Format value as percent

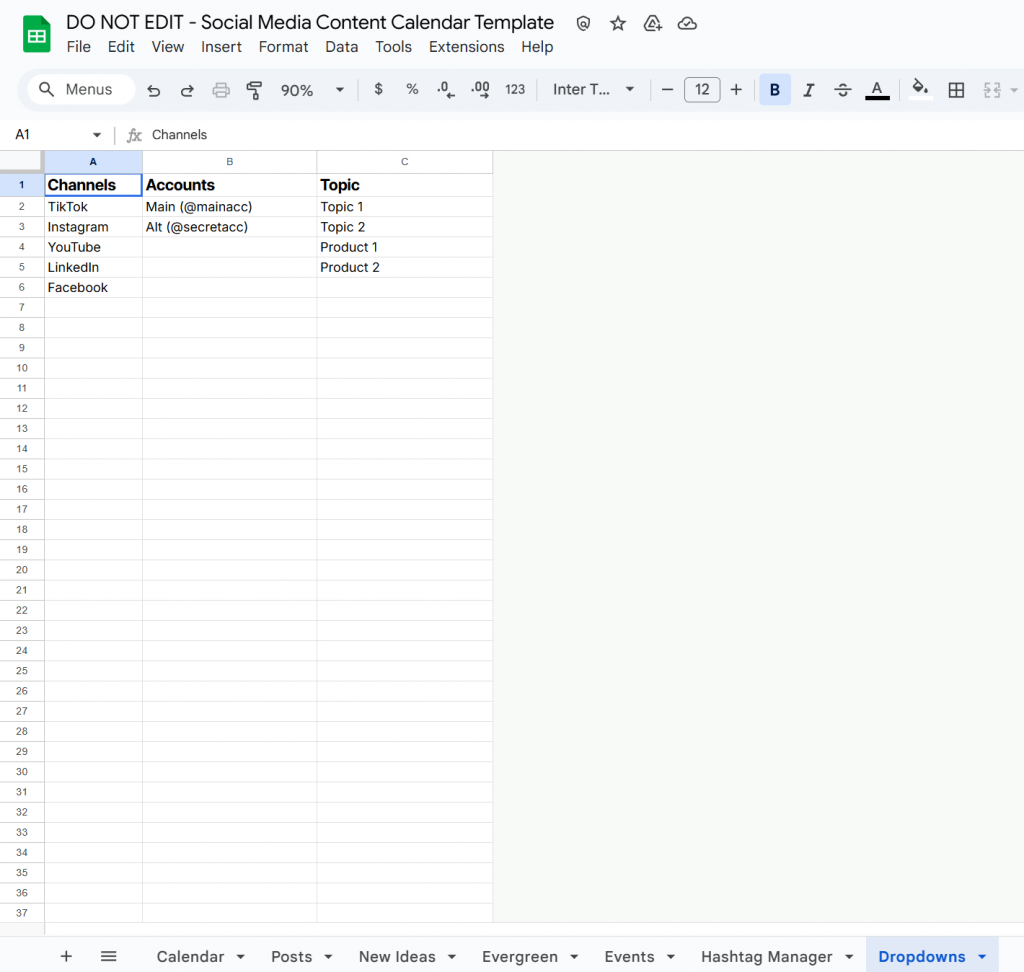(412, 89)
